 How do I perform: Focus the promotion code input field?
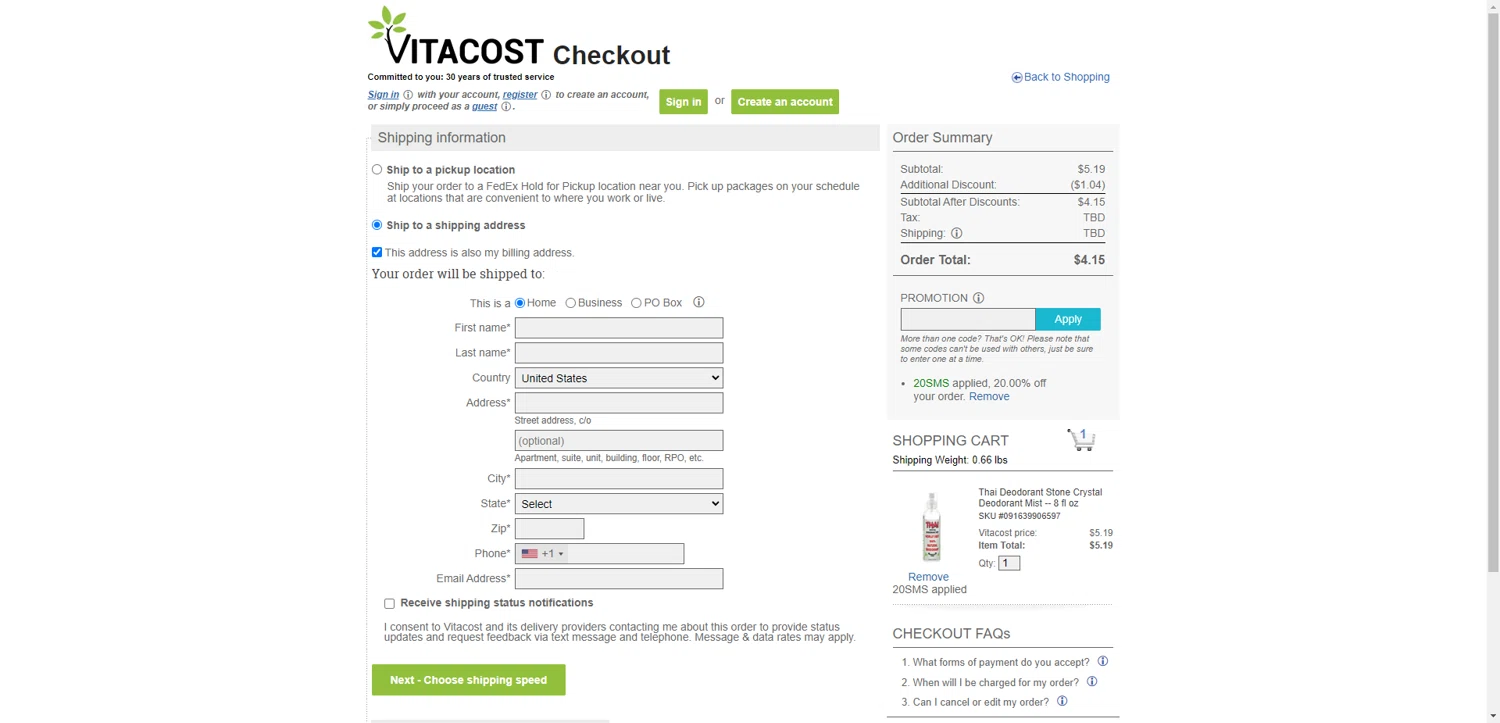coord(967,320)
